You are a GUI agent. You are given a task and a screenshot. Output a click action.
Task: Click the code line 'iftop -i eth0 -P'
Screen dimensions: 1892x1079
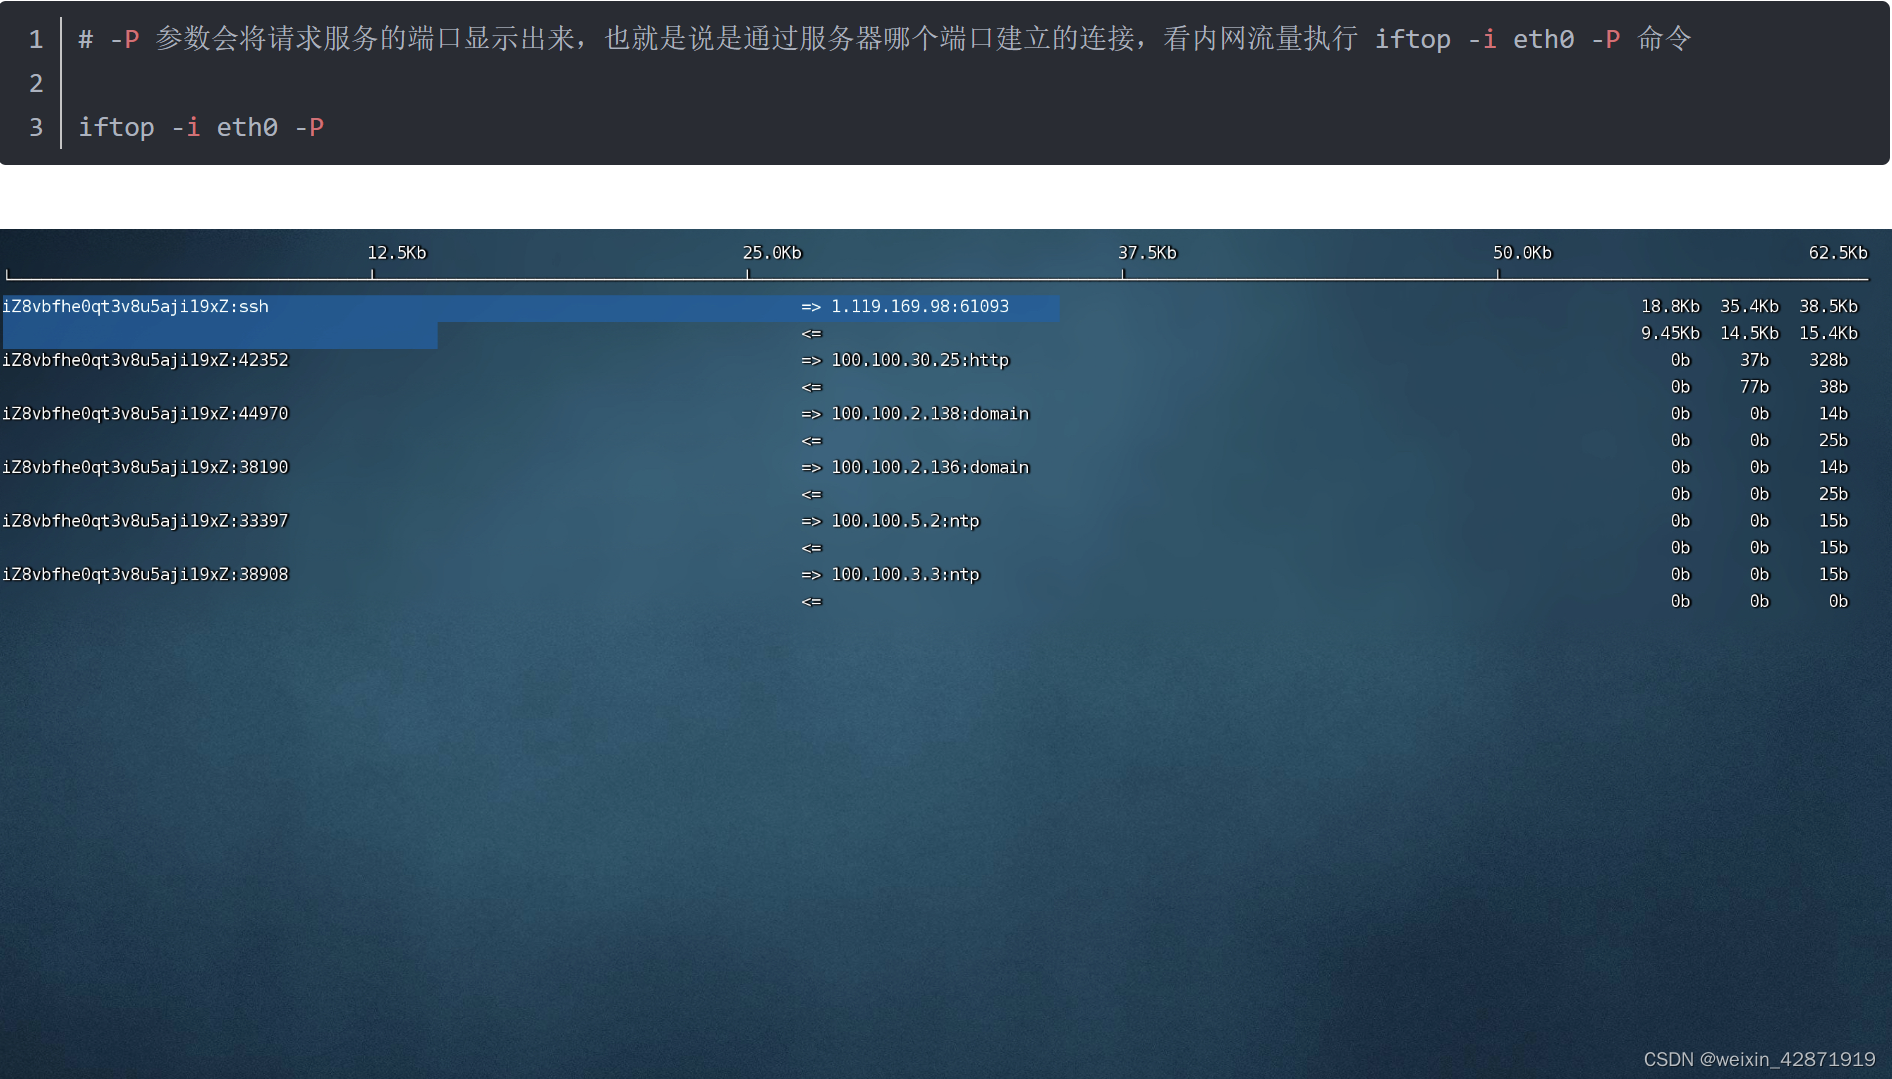pyautogui.click(x=201, y=127)
